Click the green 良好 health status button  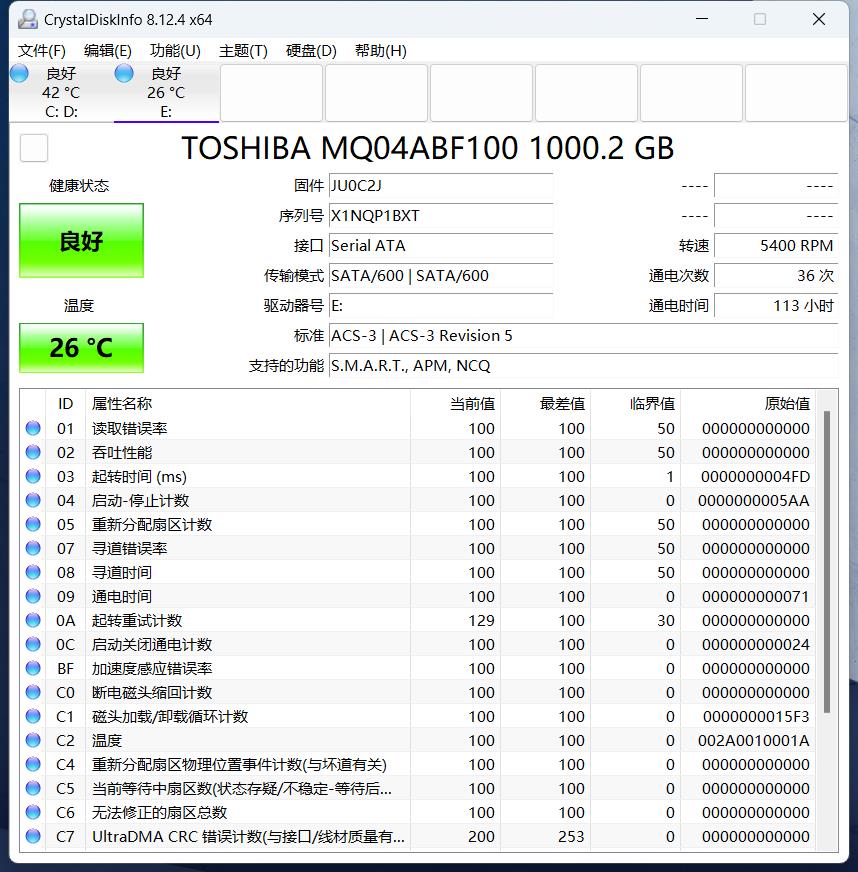[x=80, y=240]
